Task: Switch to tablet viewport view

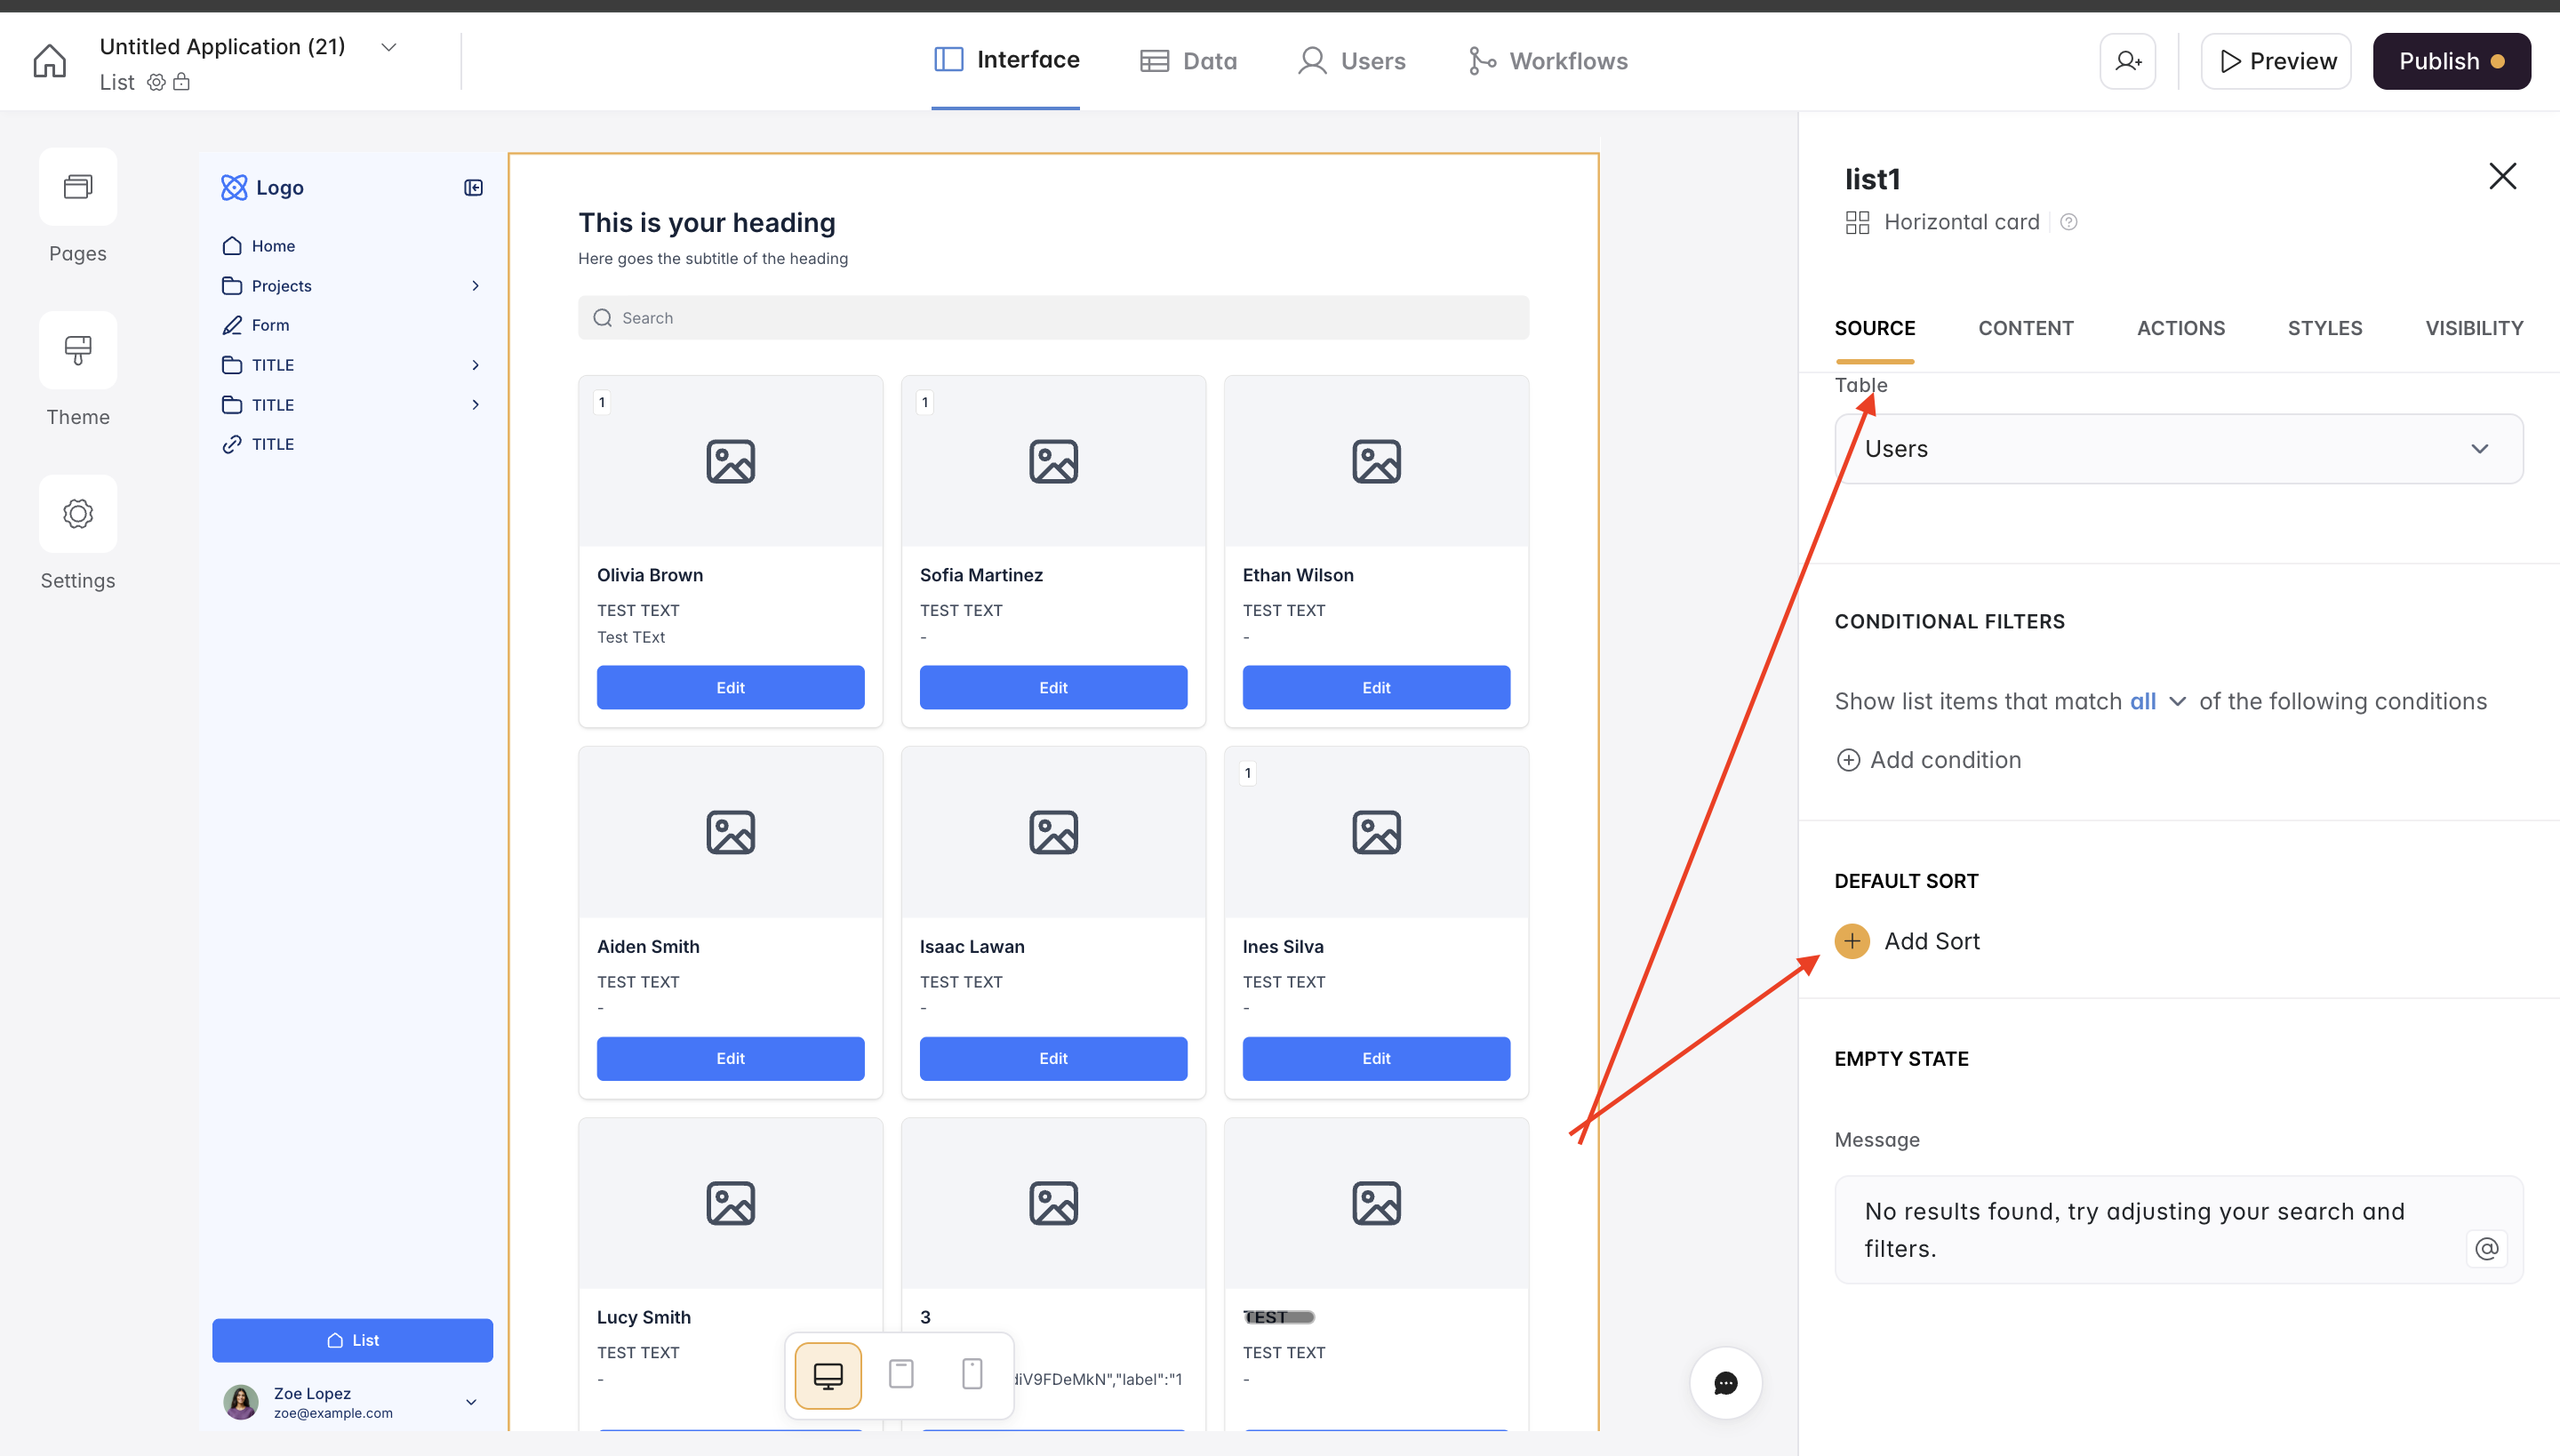Action: coord(901,1374)
